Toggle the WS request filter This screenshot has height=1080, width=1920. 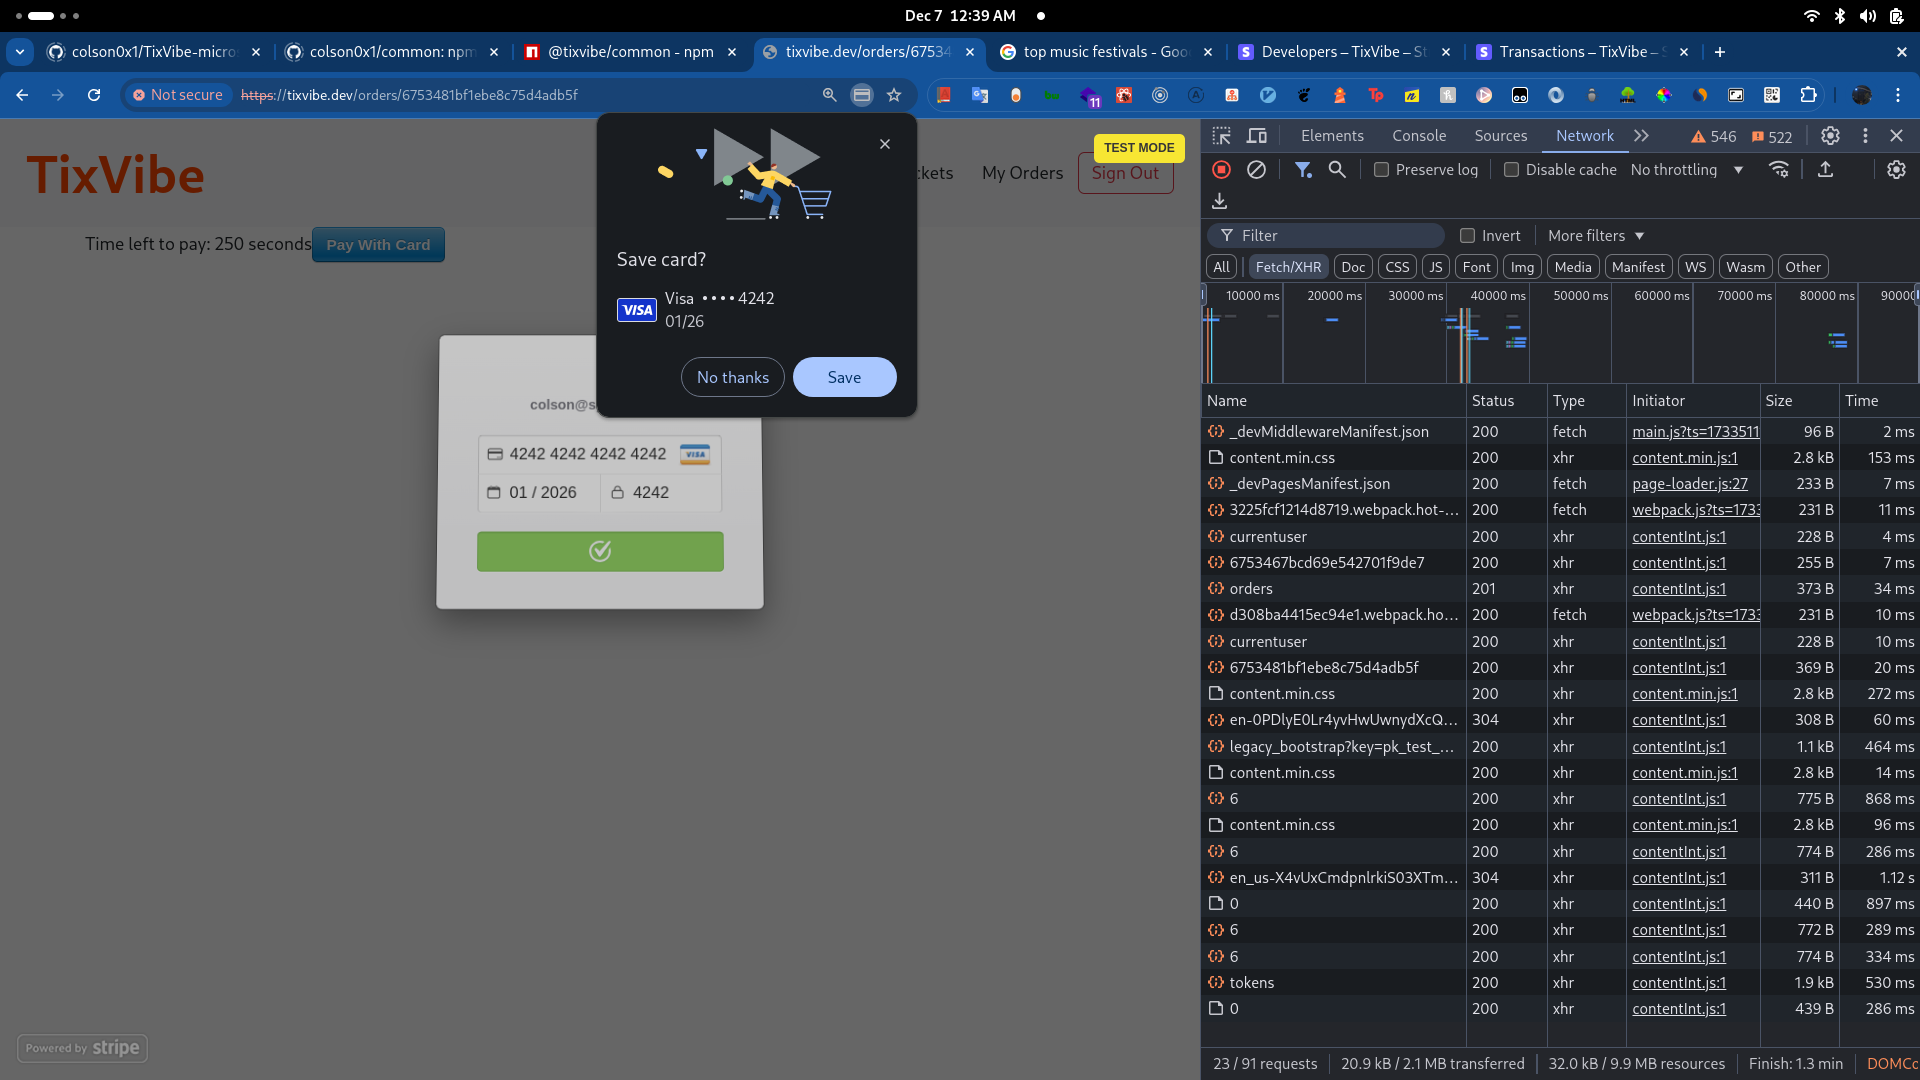click(x=1695, y=267)
